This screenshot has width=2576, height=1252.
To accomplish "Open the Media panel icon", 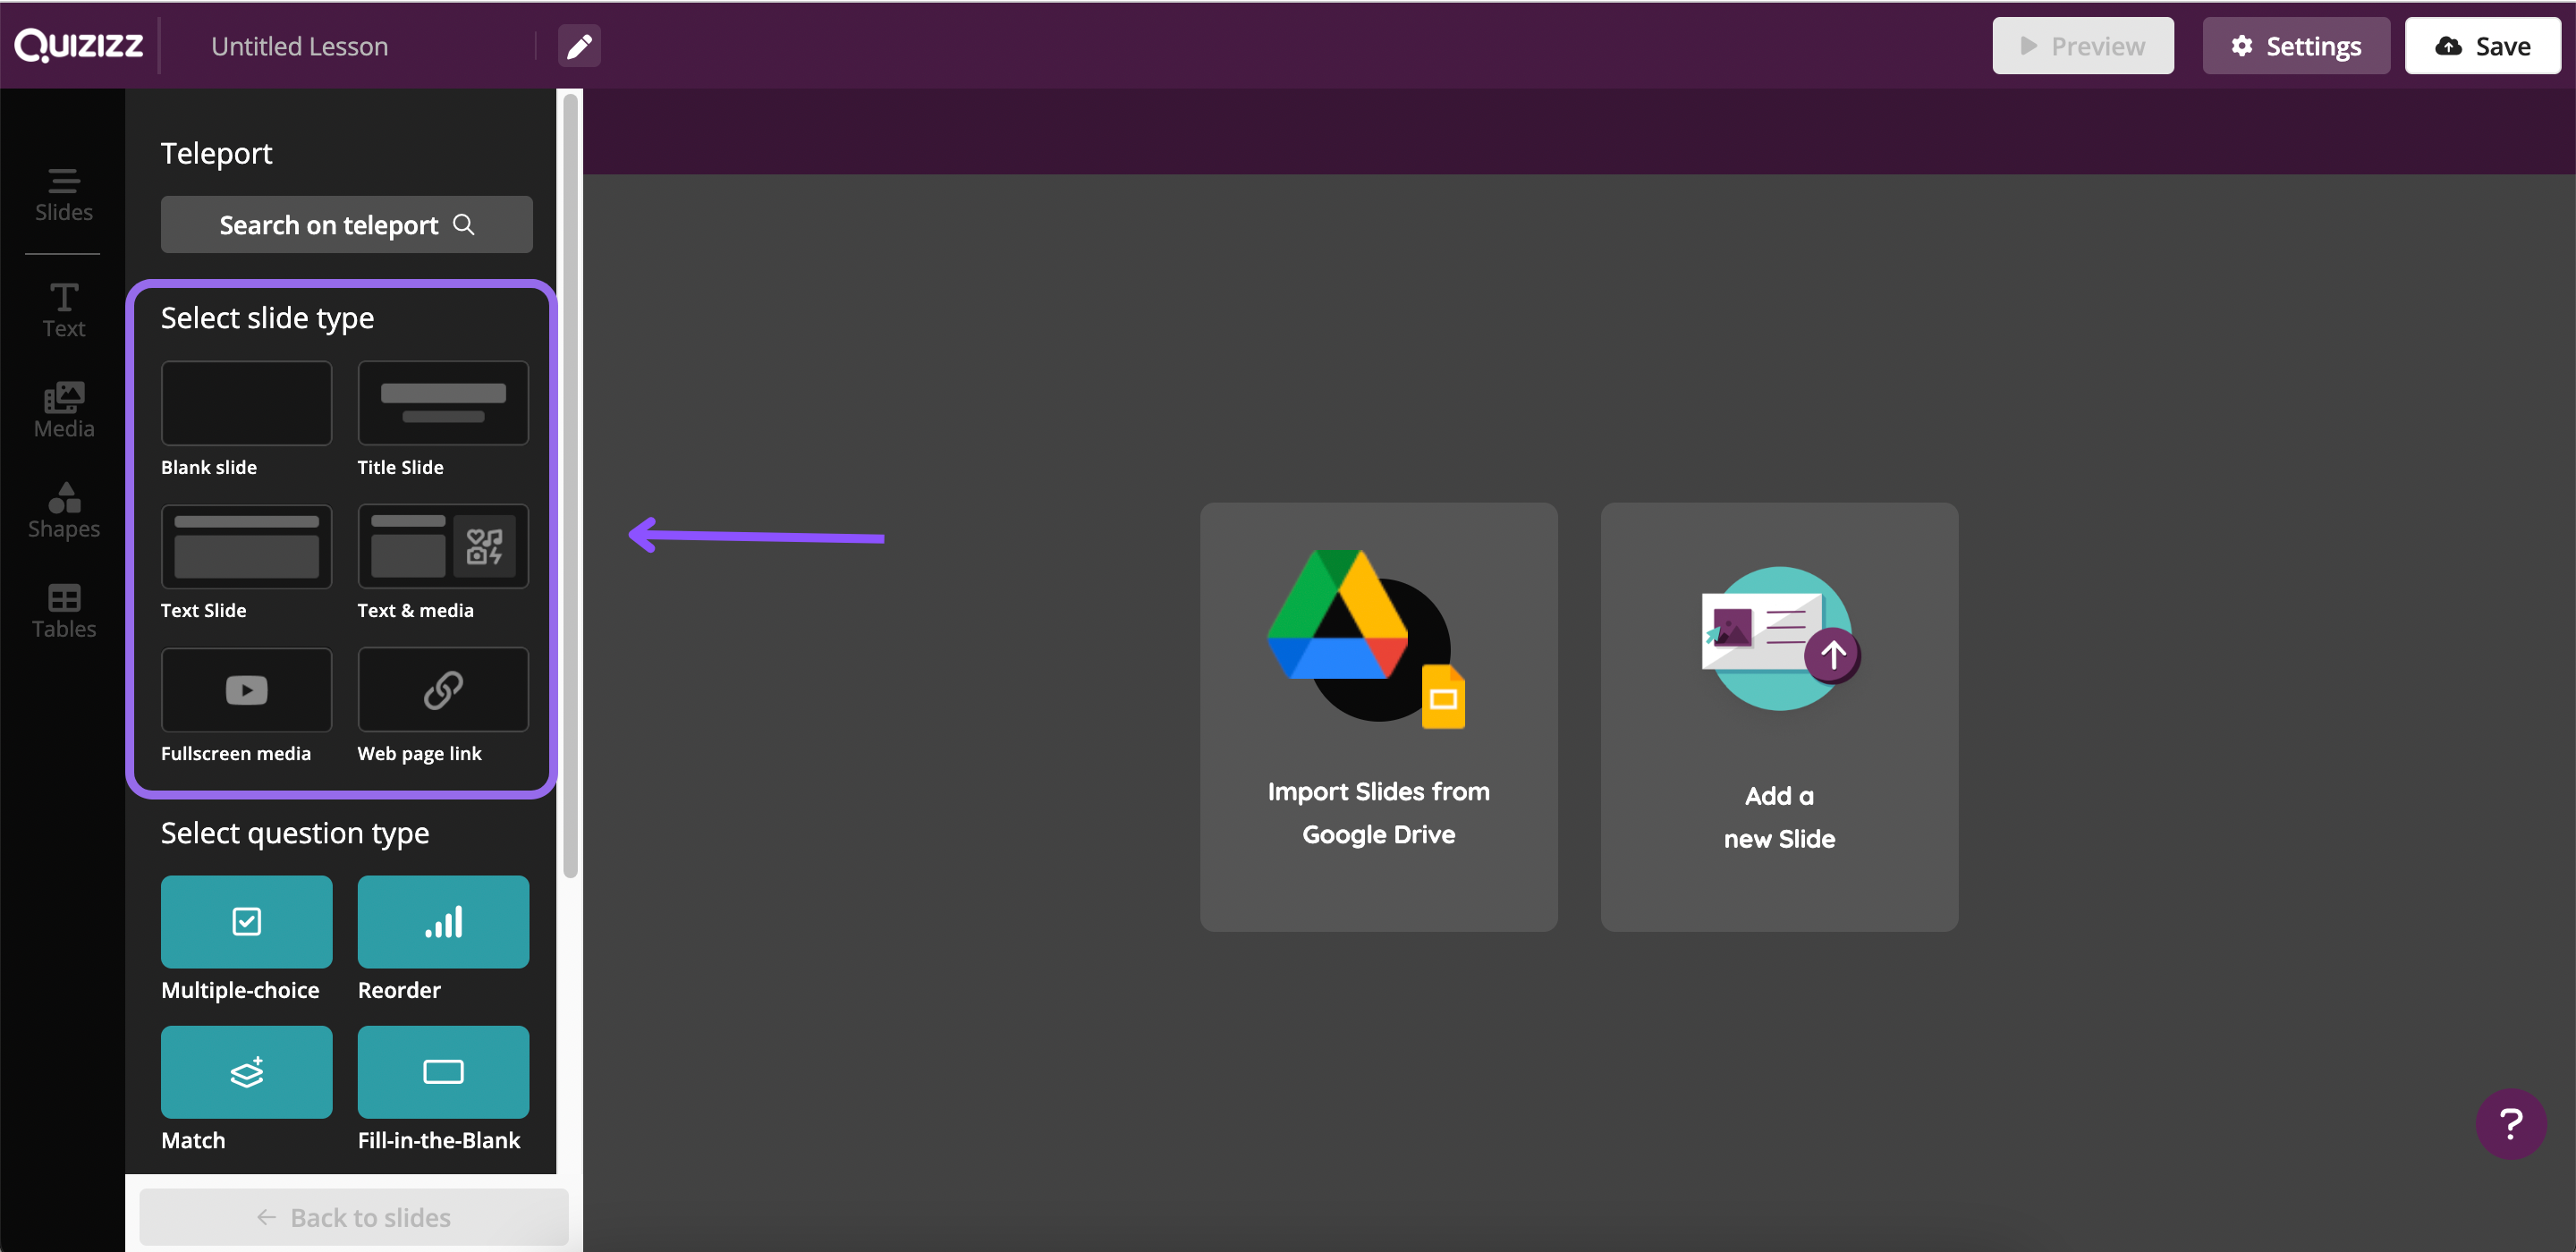I will 63,409.
